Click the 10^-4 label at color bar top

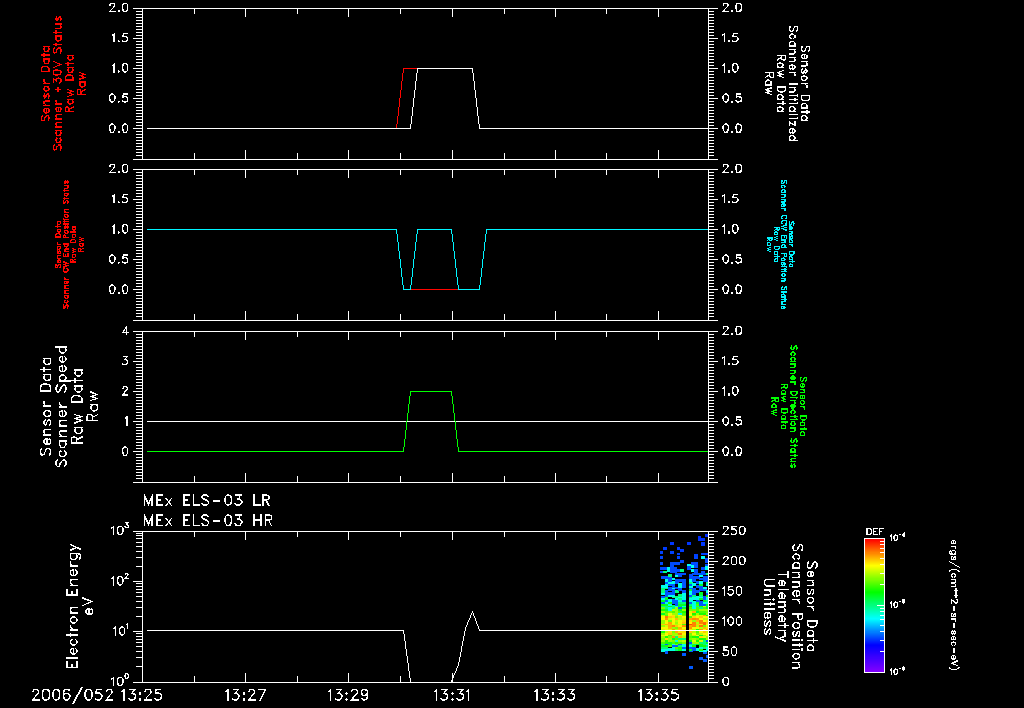point(898,538)
